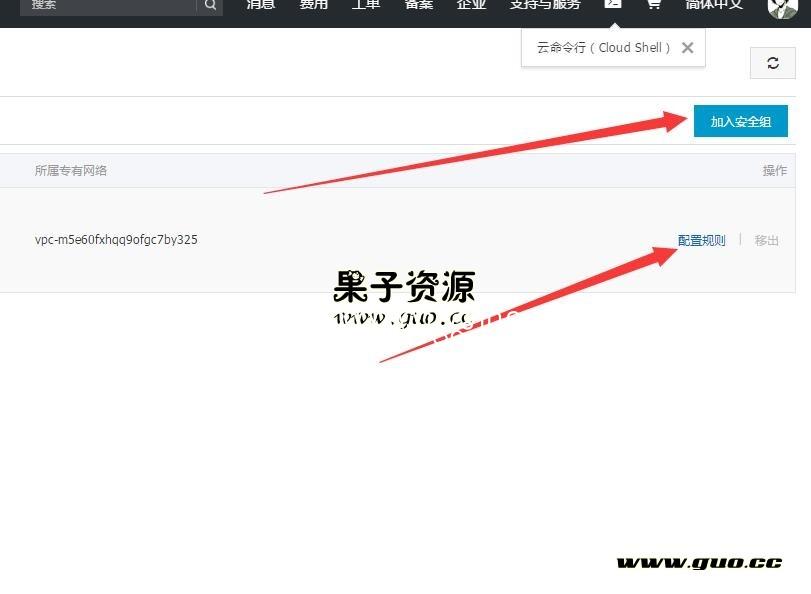Open the 费用 billing menu
The height and width of the screenshot is (594, 811).
tap(313, 4)
